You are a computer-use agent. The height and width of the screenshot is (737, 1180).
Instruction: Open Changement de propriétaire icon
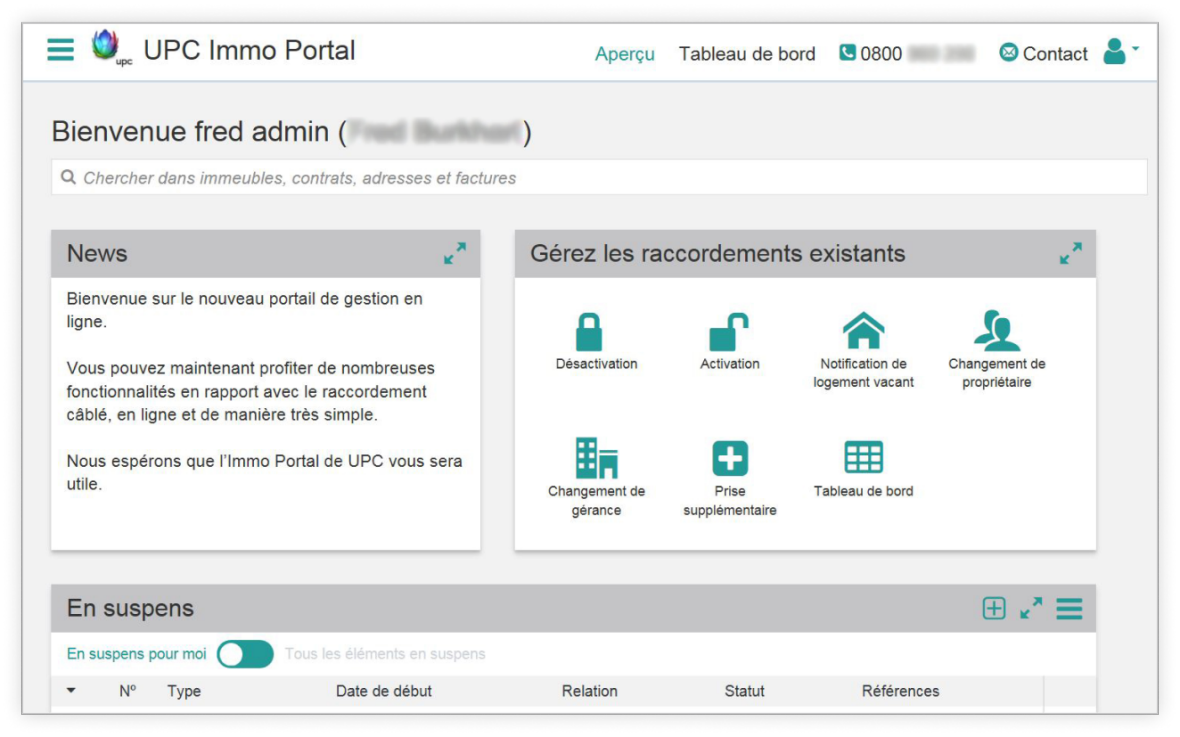click(x=997, y=330)
